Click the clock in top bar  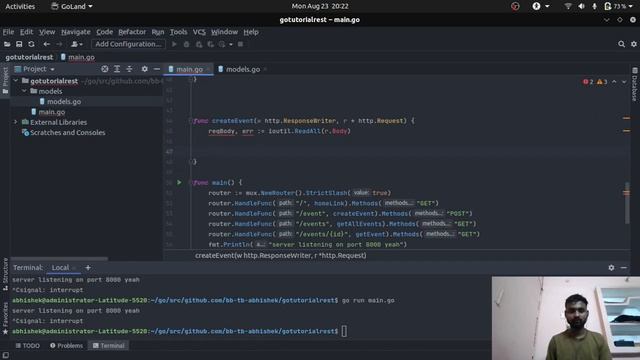(320, 6)
